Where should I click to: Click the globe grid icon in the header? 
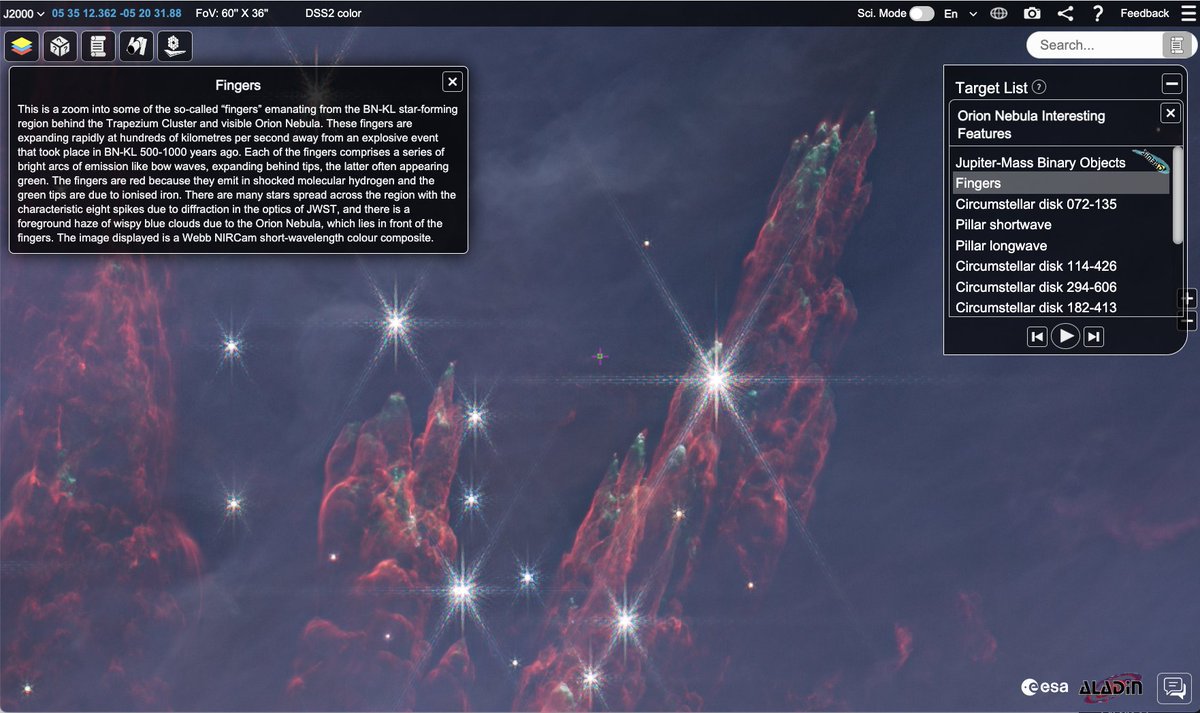tap(998, 13)
